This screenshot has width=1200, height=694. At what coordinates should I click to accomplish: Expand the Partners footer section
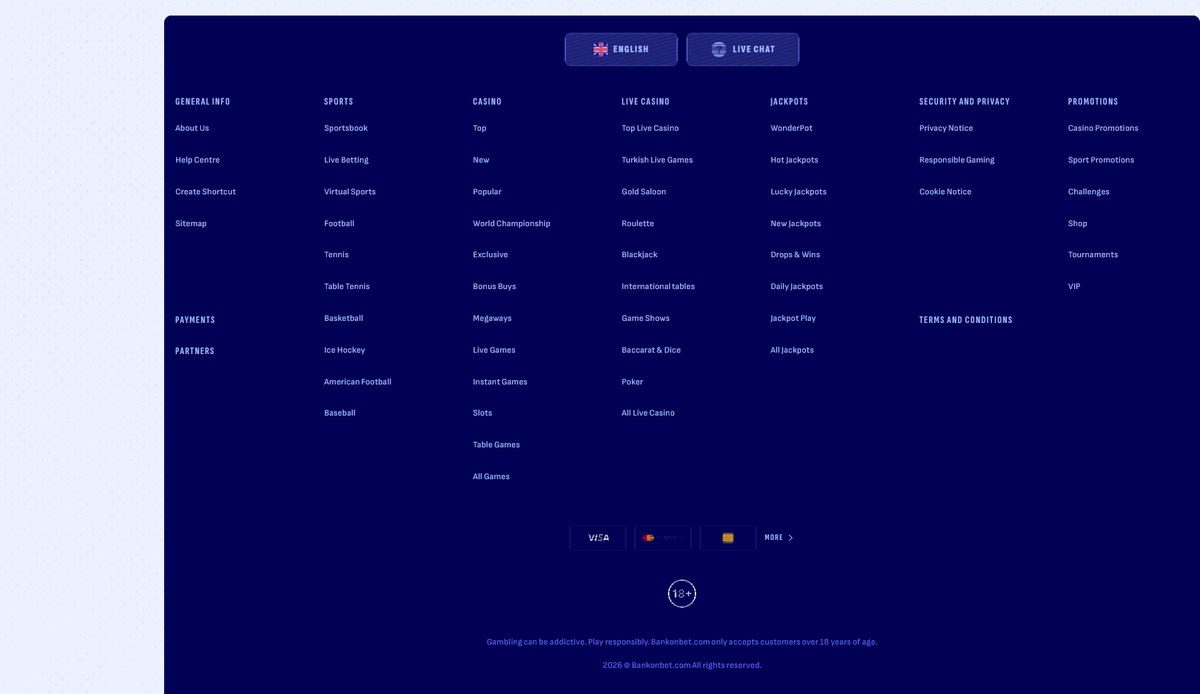pos(195,351)
